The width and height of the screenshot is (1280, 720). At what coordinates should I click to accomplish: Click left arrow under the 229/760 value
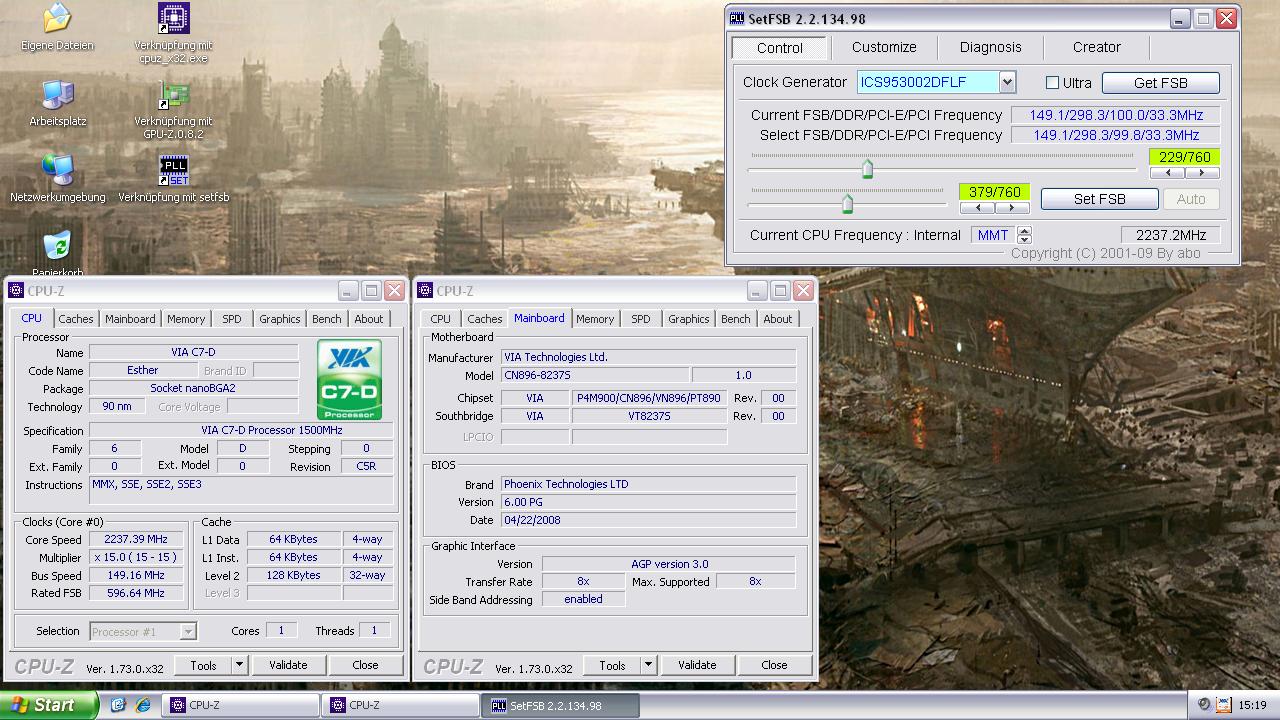1167,173
